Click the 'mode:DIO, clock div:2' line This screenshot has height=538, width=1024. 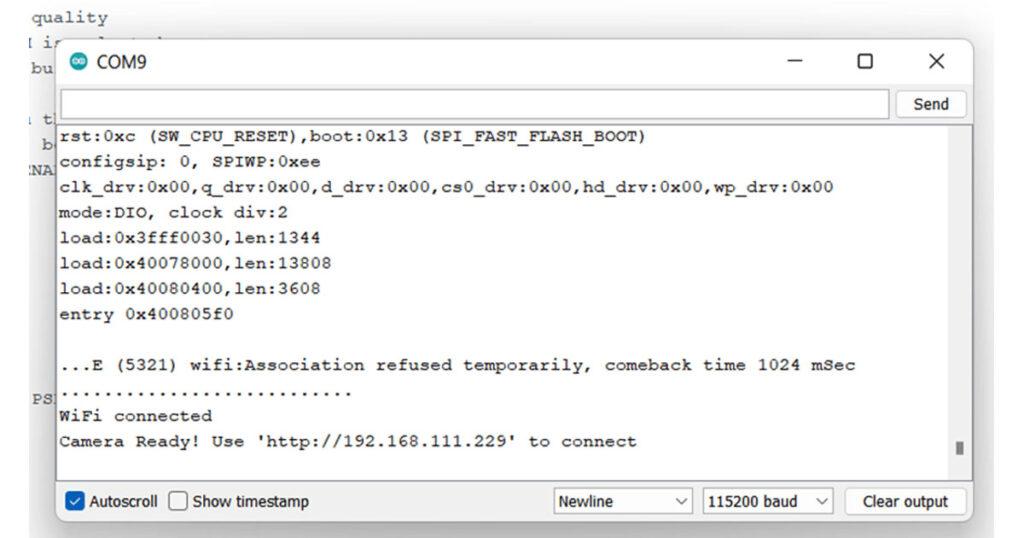pyautogui.click(x=174, y=212)
